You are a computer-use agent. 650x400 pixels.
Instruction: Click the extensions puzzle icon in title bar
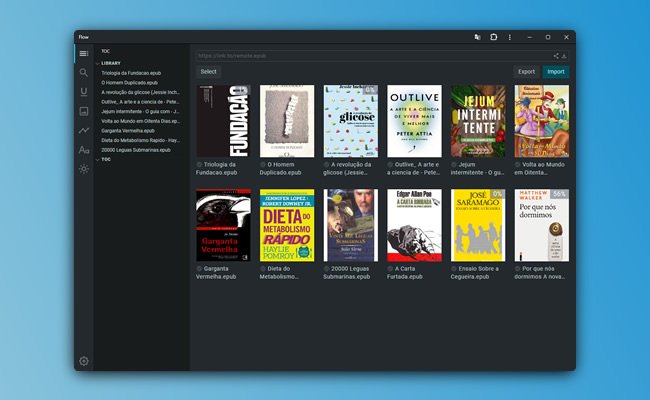(x=493, y=37)
